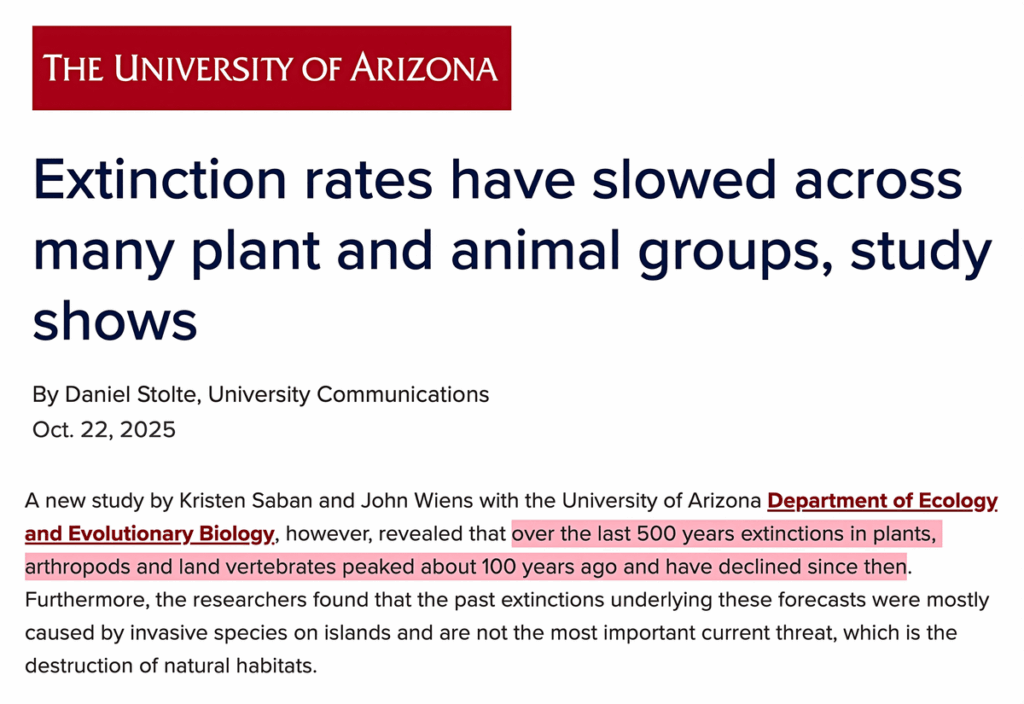Click the word "Furthermore" starting the sentence
Screen dimensions: 1024x704
(82, 600)
